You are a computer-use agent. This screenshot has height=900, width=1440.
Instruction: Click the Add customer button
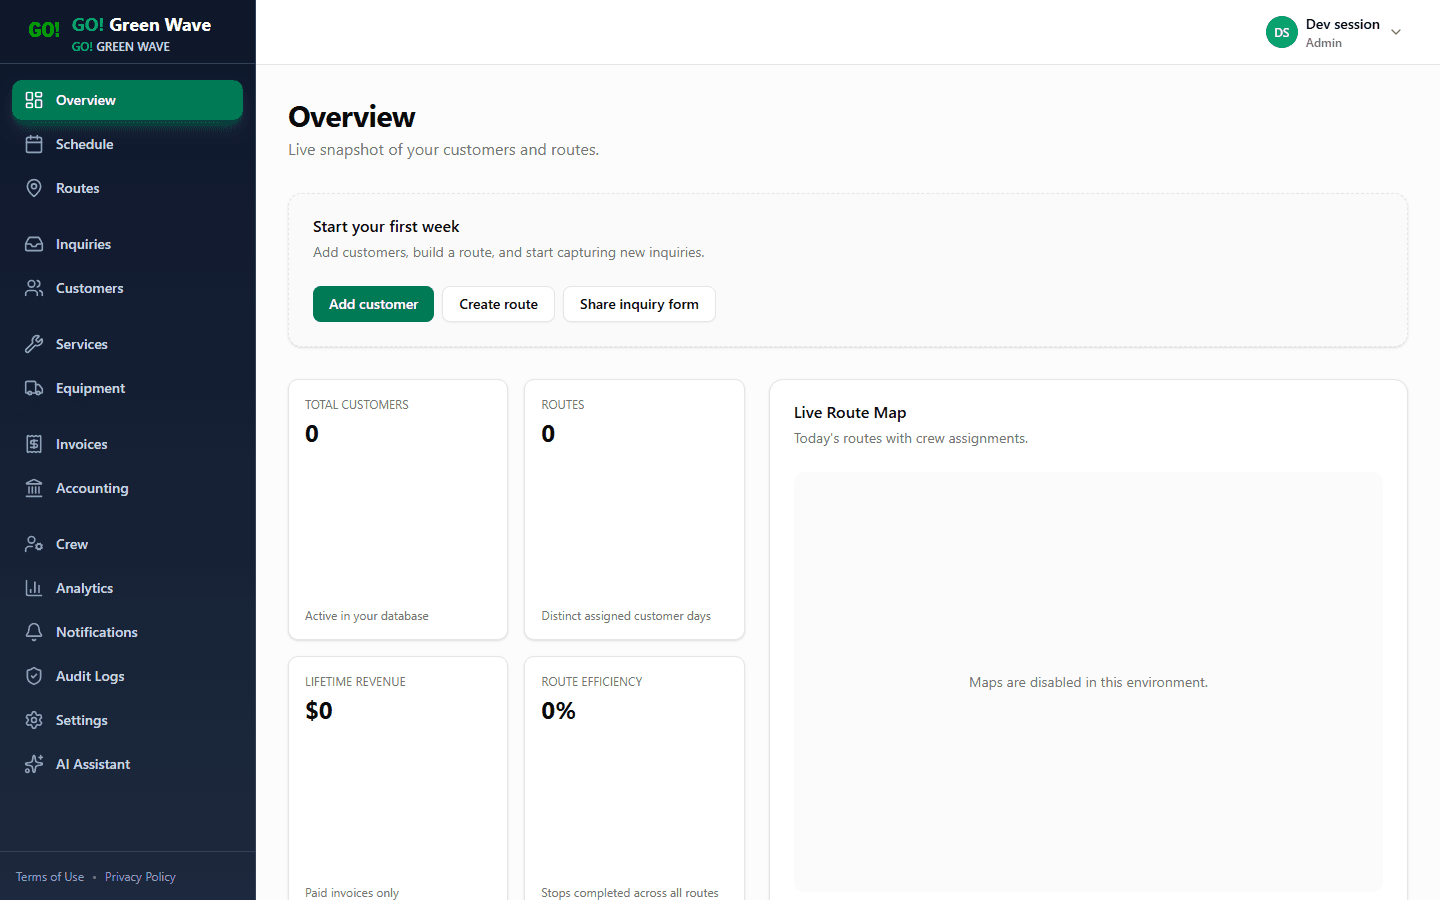[x=373, y=304]
